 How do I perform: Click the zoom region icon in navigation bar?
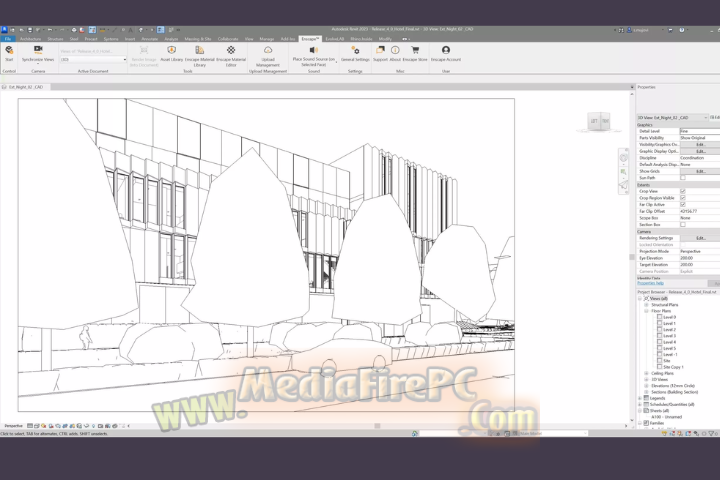tap(623, 172)
